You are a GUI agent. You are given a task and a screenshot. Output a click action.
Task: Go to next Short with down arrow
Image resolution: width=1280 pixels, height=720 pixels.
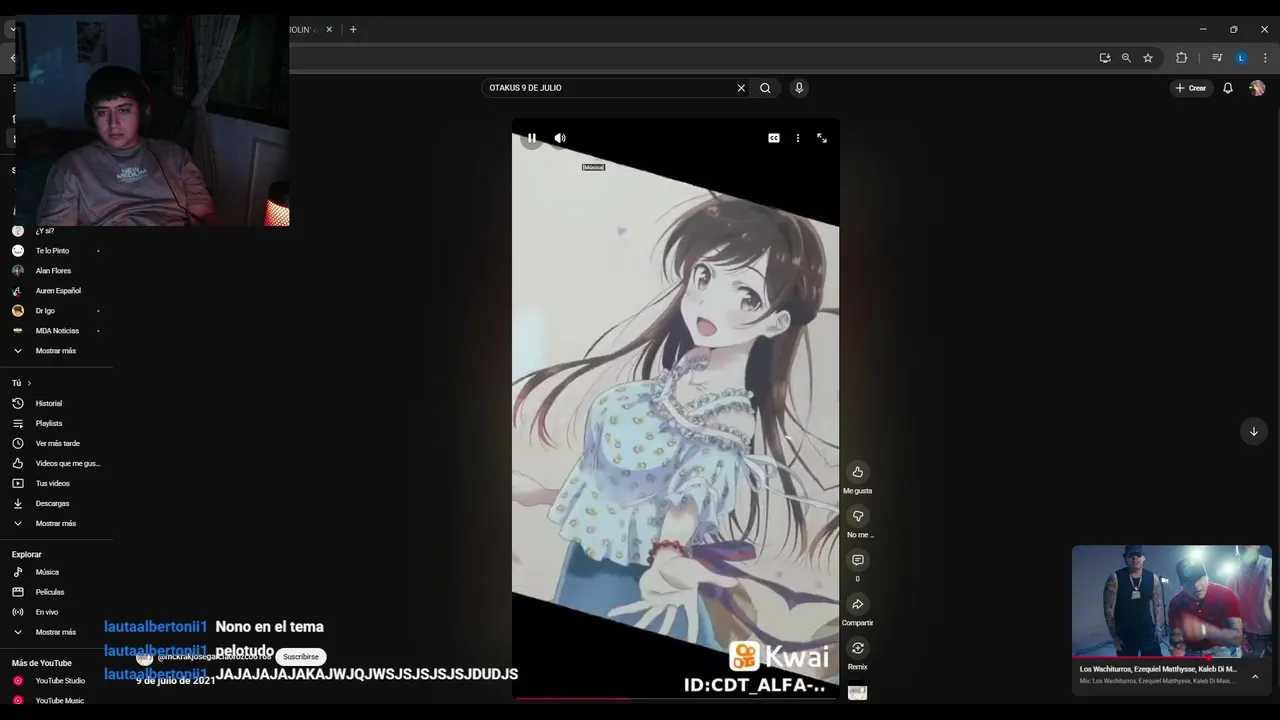point(1253,431)
